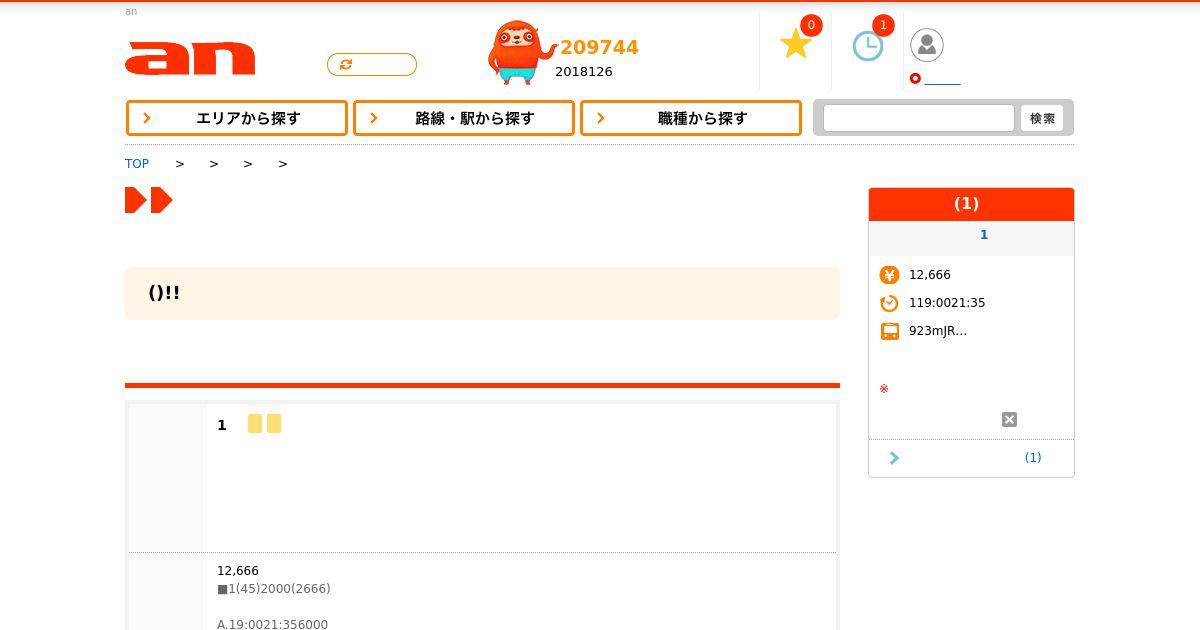Click the first yellow tag next to '1'
The height and width of the screenshot is (630, 1200).
[255, 424]
